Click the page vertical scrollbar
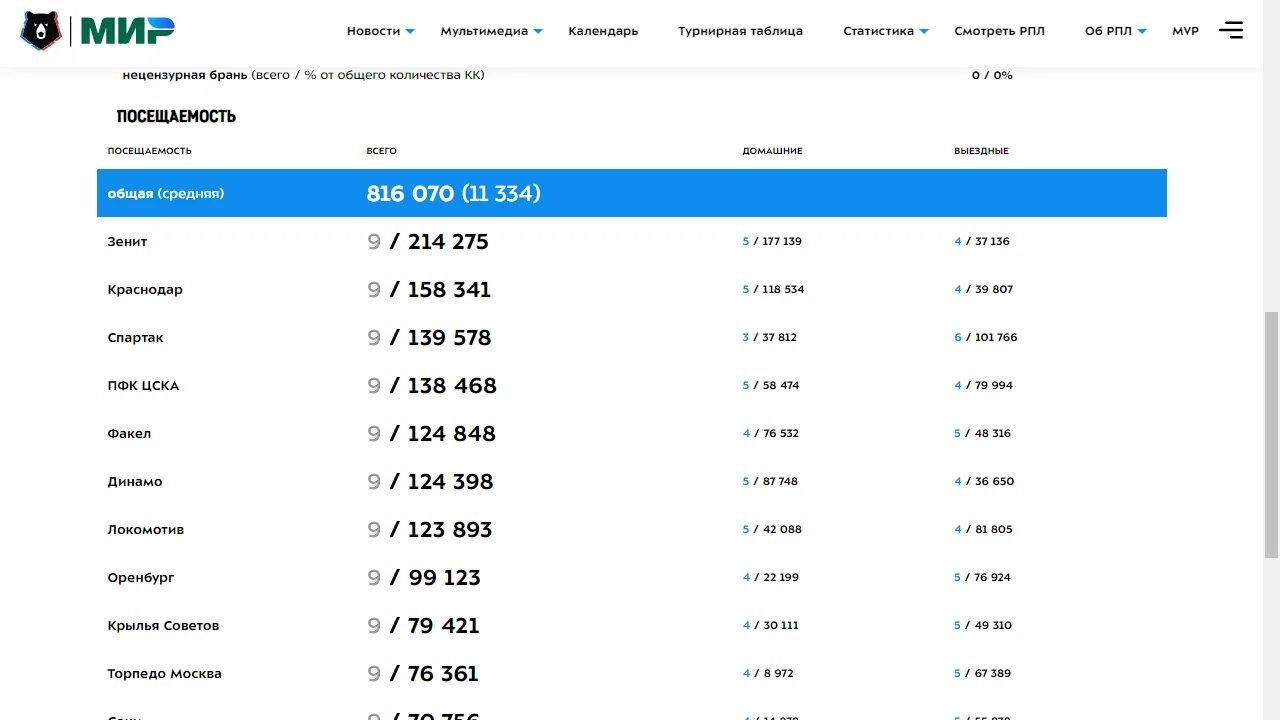The width and height of the screenshot is (1280, 720). (1271, 435)
